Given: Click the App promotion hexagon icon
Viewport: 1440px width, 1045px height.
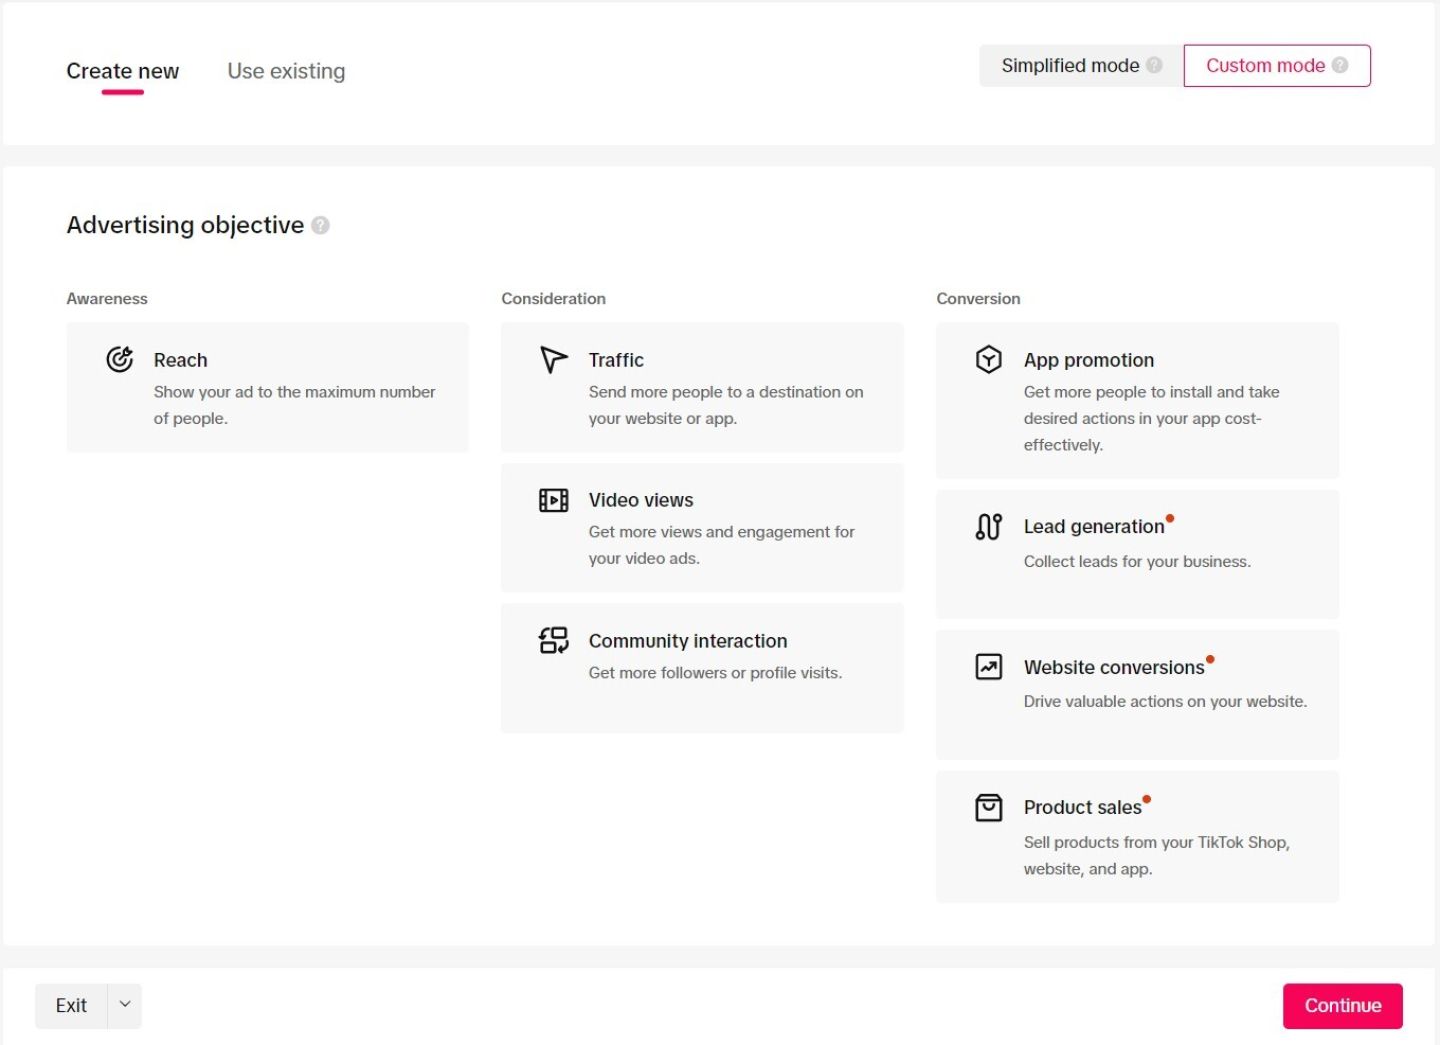Looking at the screenshot, I should click(x=988, y=359).
